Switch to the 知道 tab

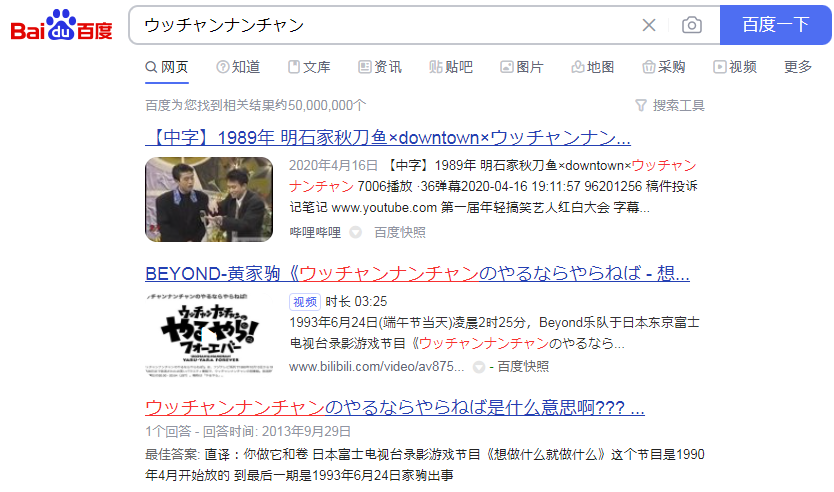[x=238, y=67]
